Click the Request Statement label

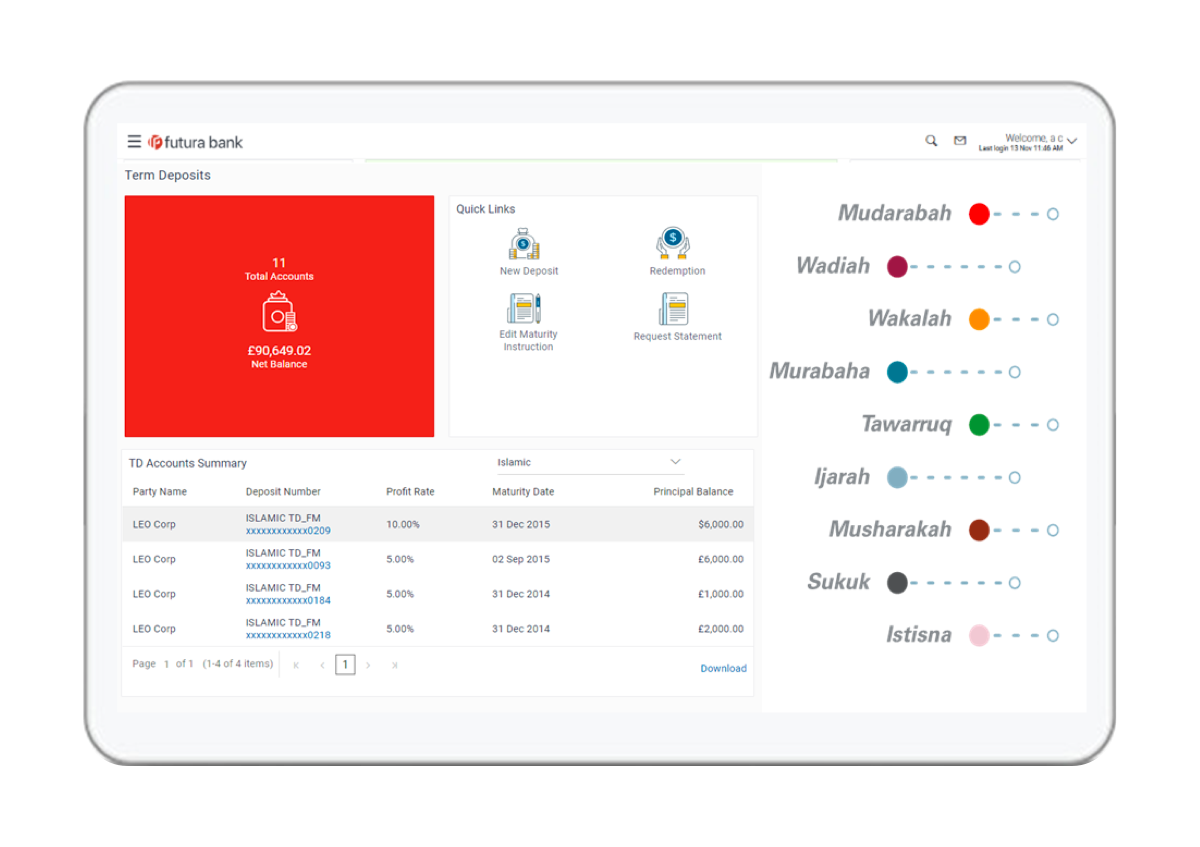tap(677, 337)
